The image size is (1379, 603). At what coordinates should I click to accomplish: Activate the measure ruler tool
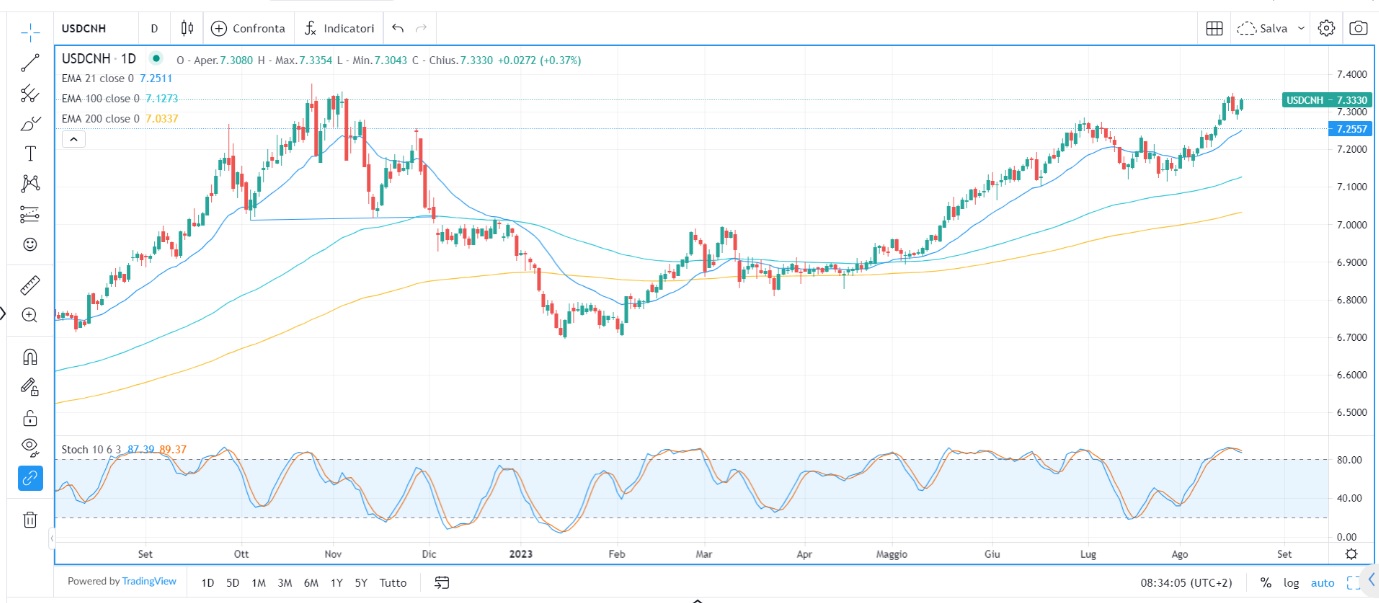[29, 285]
